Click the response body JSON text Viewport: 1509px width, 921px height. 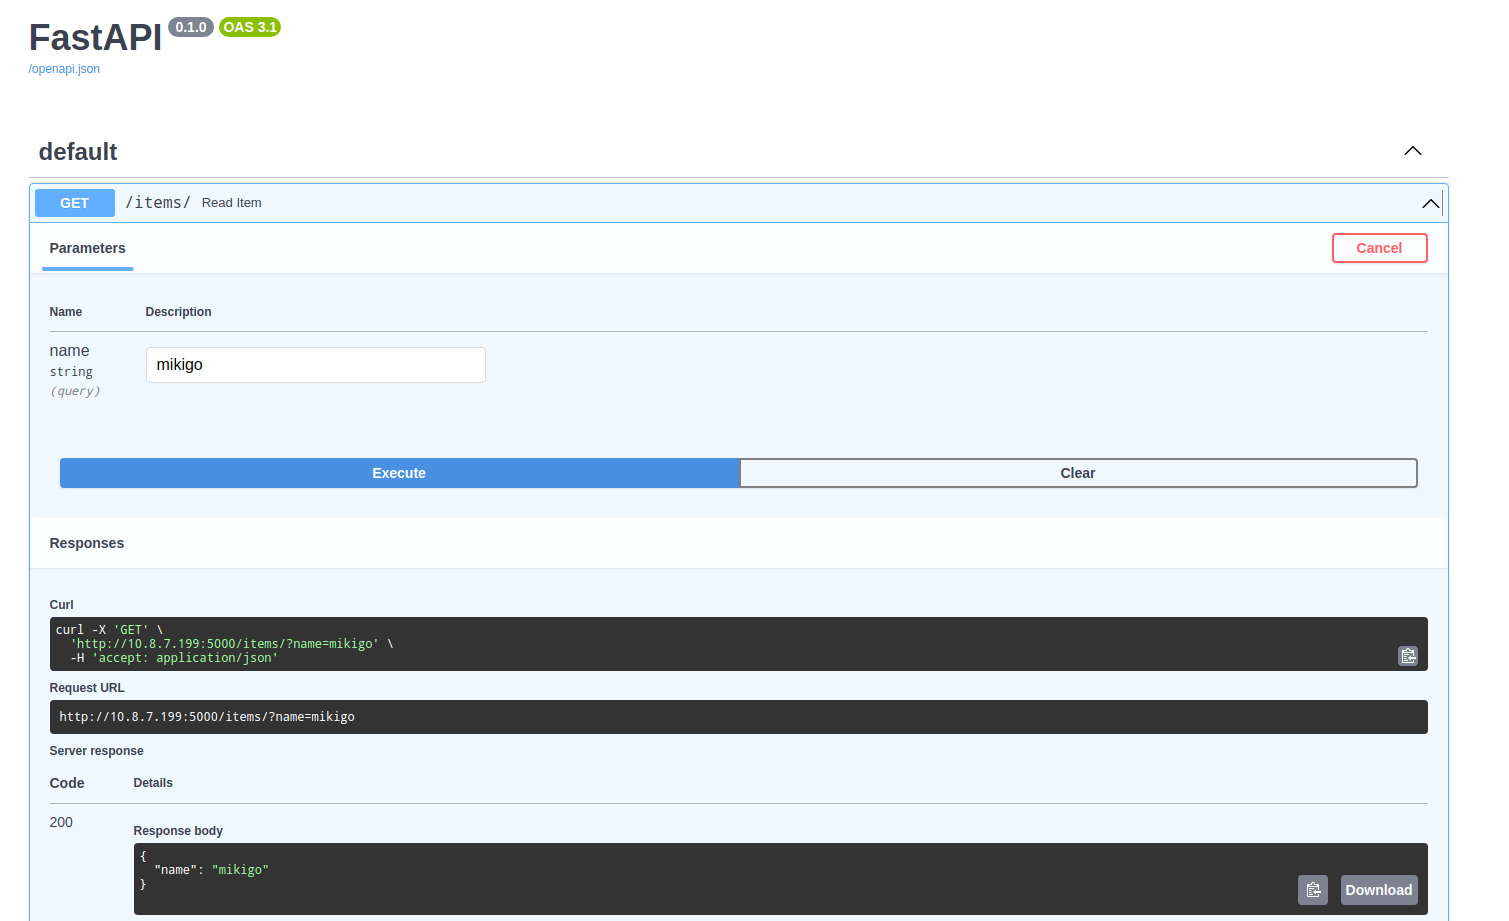click(211, 870)
